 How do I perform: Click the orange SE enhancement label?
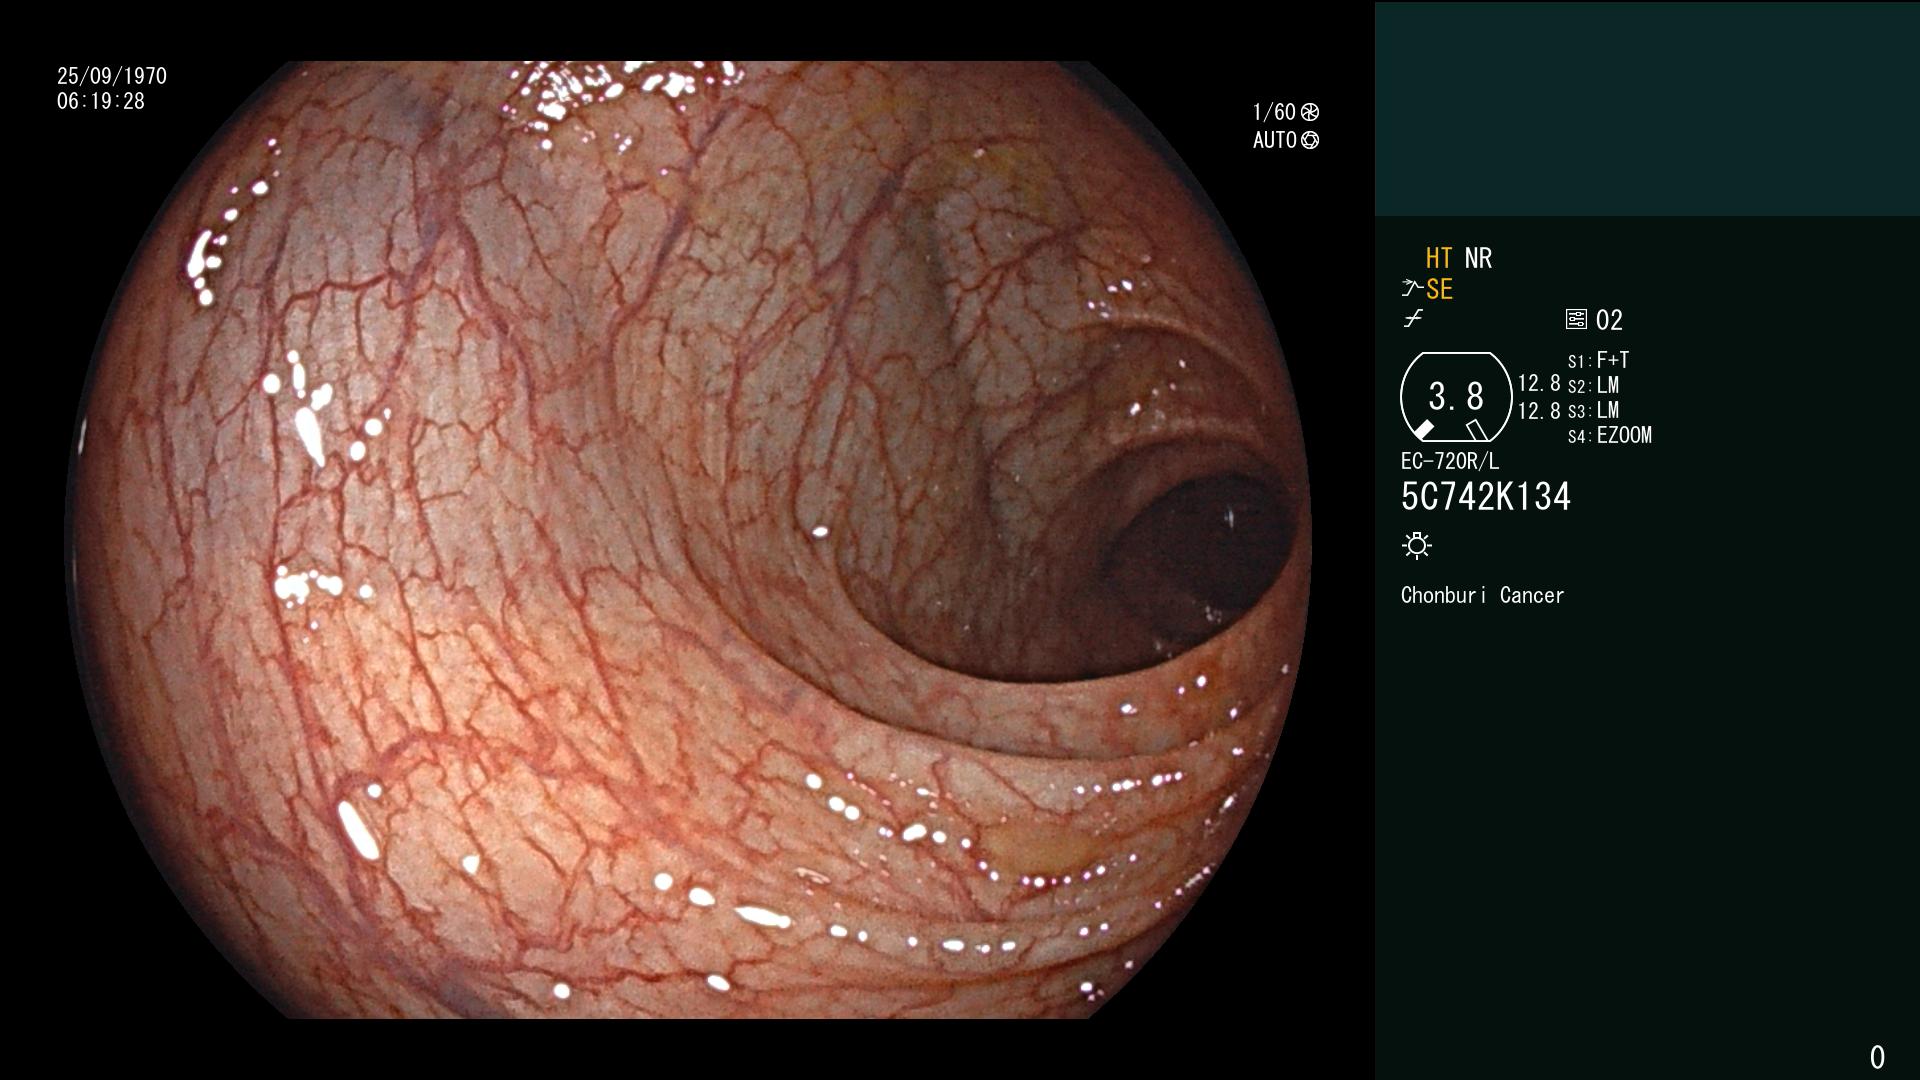[x=1439, y=289]
